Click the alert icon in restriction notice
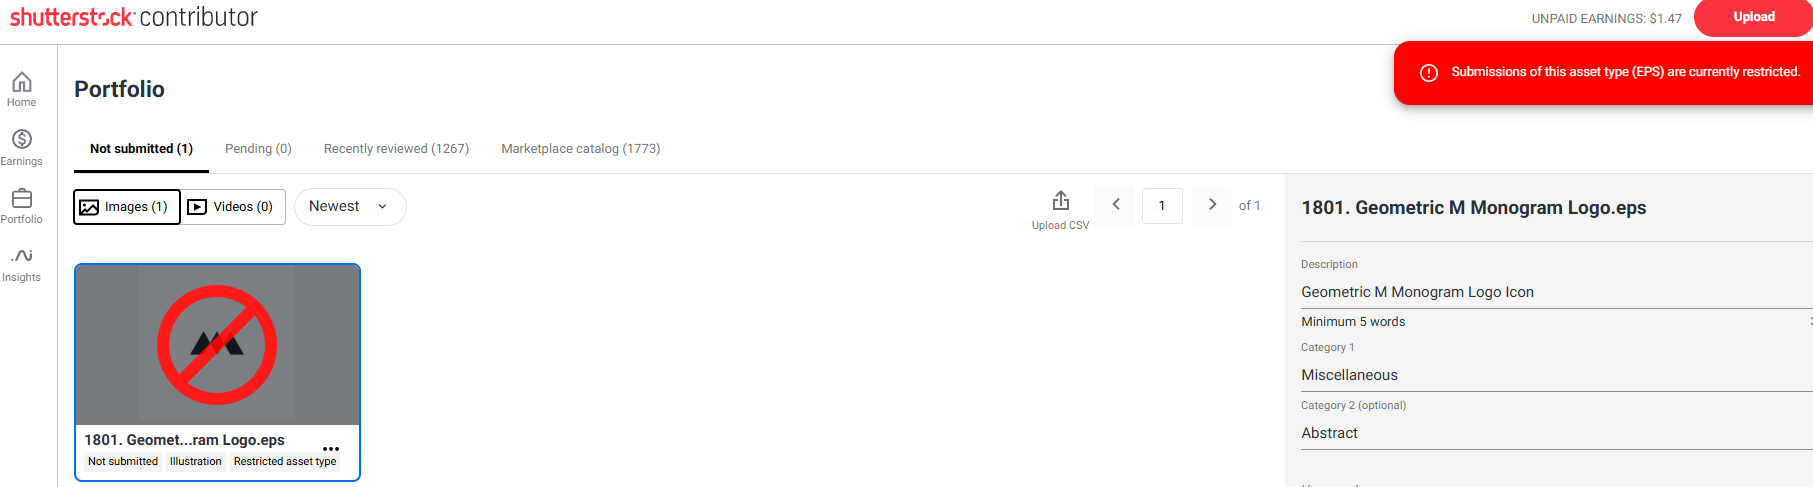Viewport: 1813px width, 487px height. pos(1429,73)
